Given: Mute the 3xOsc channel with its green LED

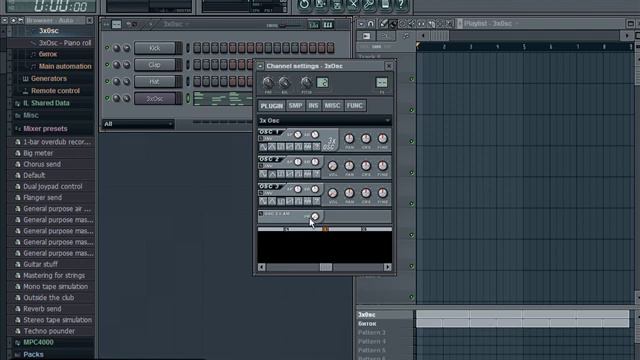Looking at the screenshot, I should (x=107, y=98).
